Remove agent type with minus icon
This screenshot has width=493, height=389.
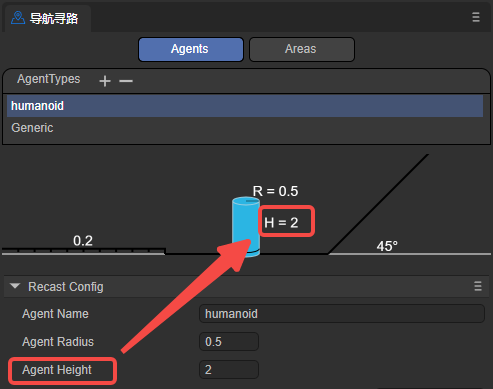pyautogui.click(x=126, y=81)
